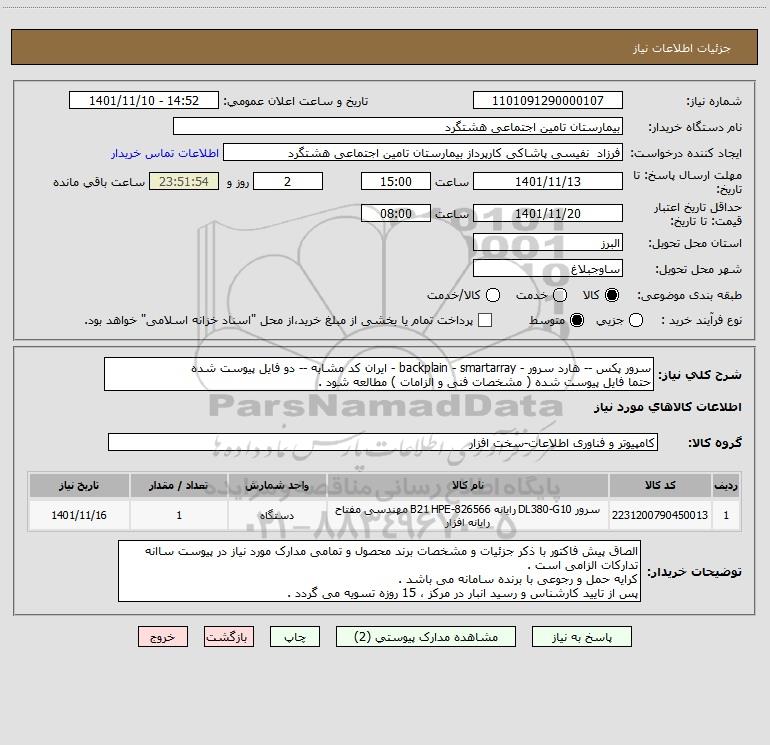The width and height of the screenshot is (770, 745).
Task: Click the تعداد / مقدار column header
Action: 179,486
